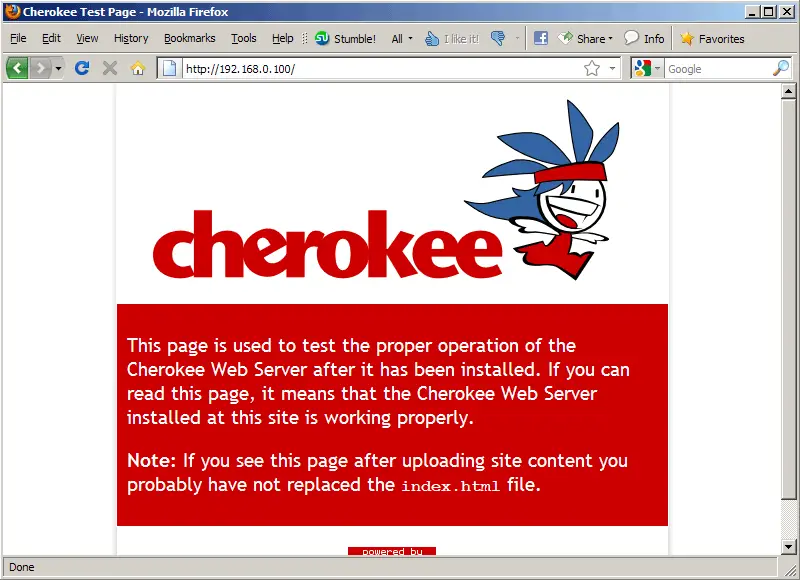Open the History menu
The height and width of the screenshot is (580, 800).
131,38
